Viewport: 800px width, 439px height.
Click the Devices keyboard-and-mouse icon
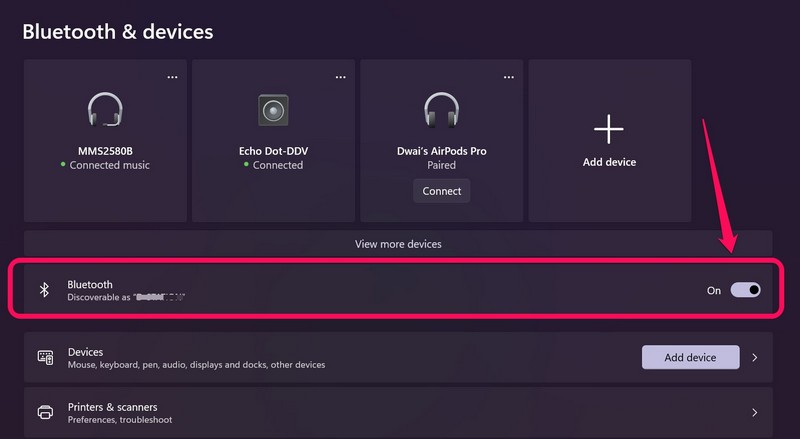pyautogui.click(x=45, y=357)
